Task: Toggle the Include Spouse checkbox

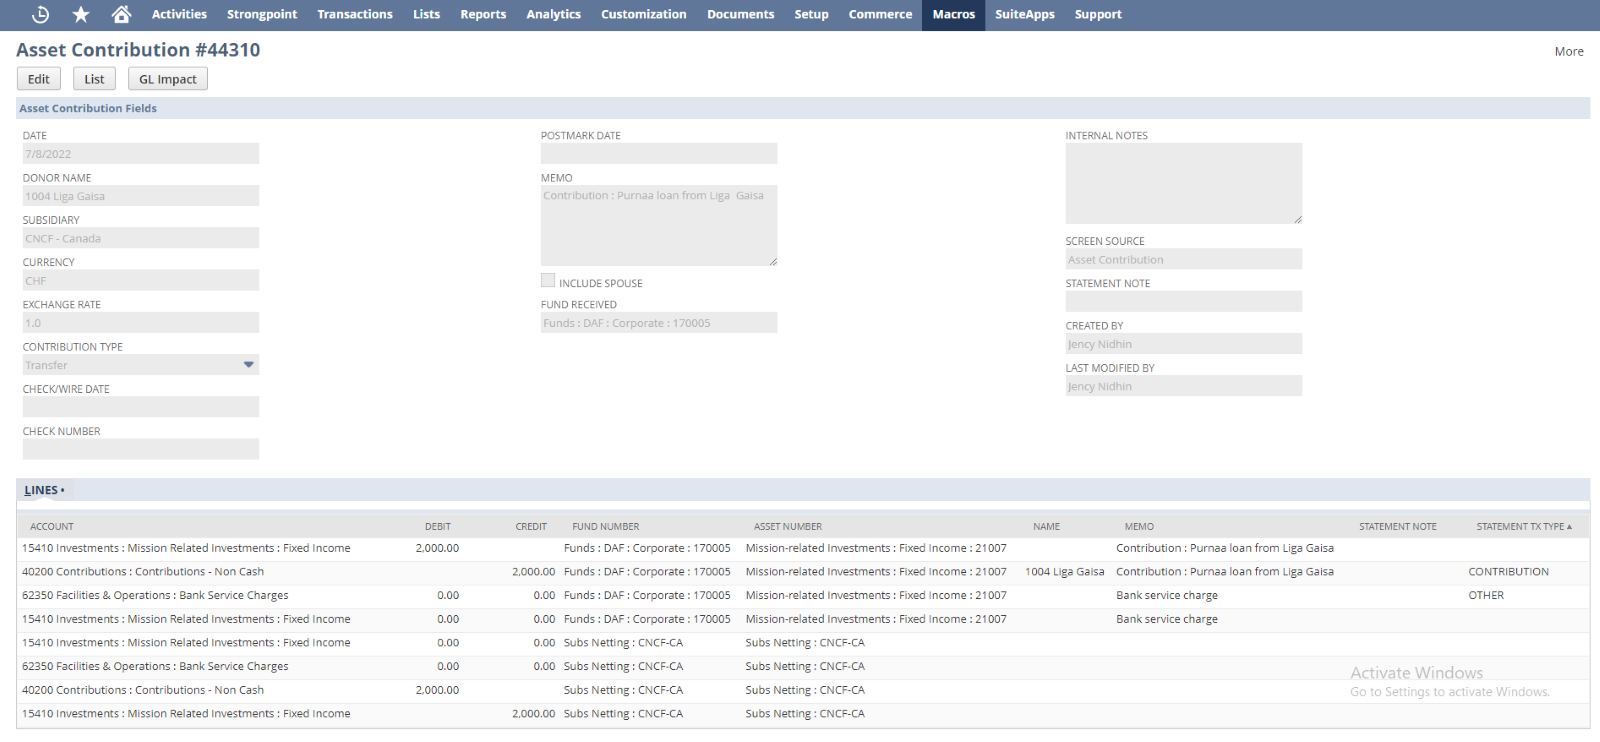Action: click(x=548, y=281)
